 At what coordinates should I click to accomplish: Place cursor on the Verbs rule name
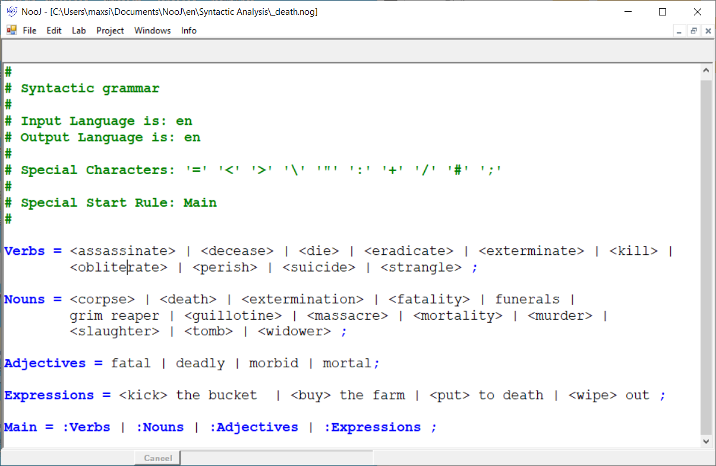(x=25, y=250)
